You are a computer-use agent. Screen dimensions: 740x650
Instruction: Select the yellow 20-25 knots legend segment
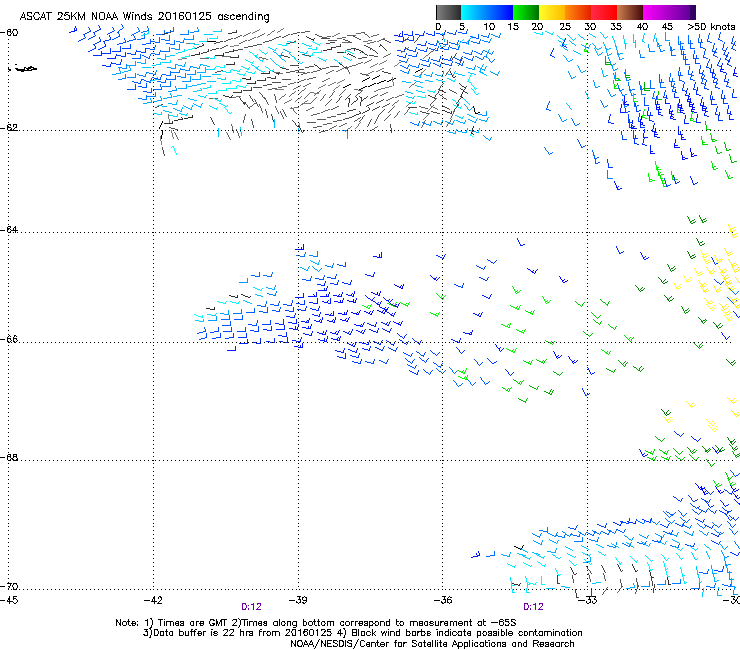pos(552,12)
